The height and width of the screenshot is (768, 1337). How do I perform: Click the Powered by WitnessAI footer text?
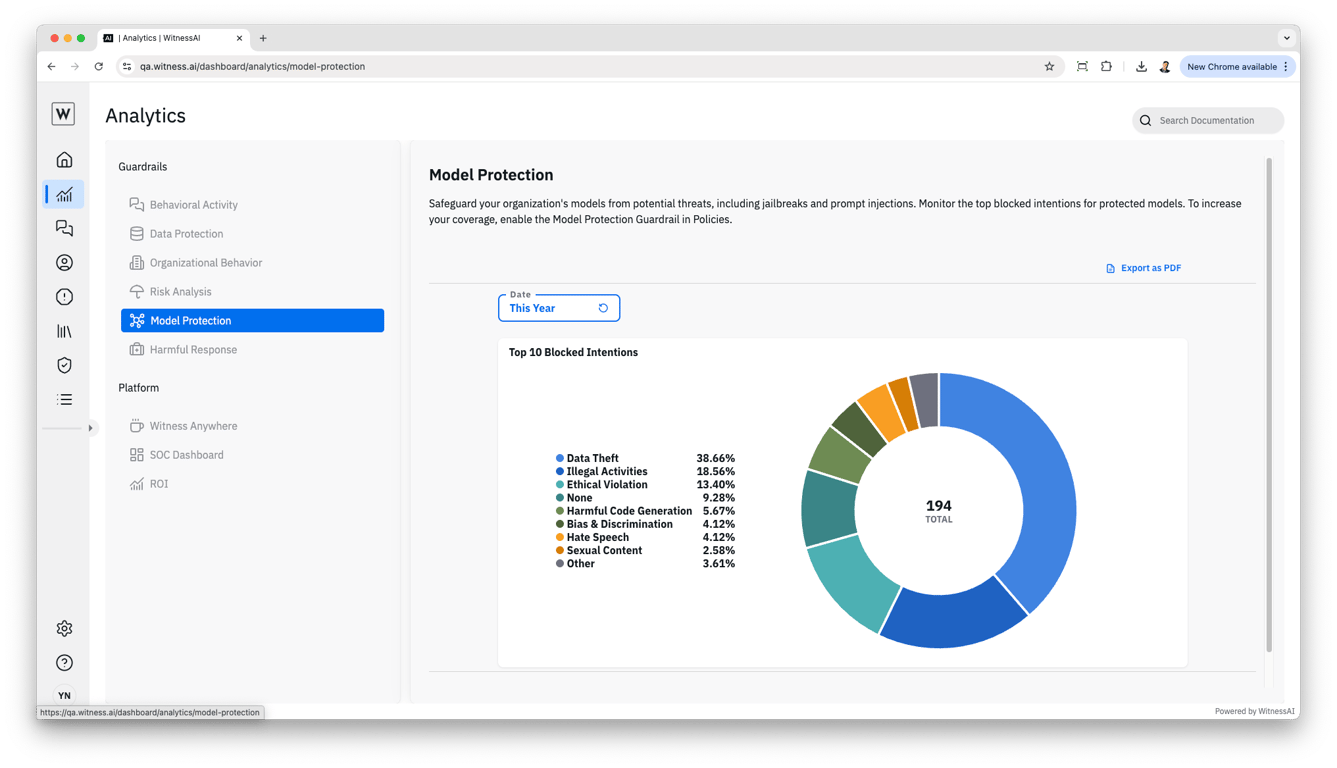point(1255,711)
